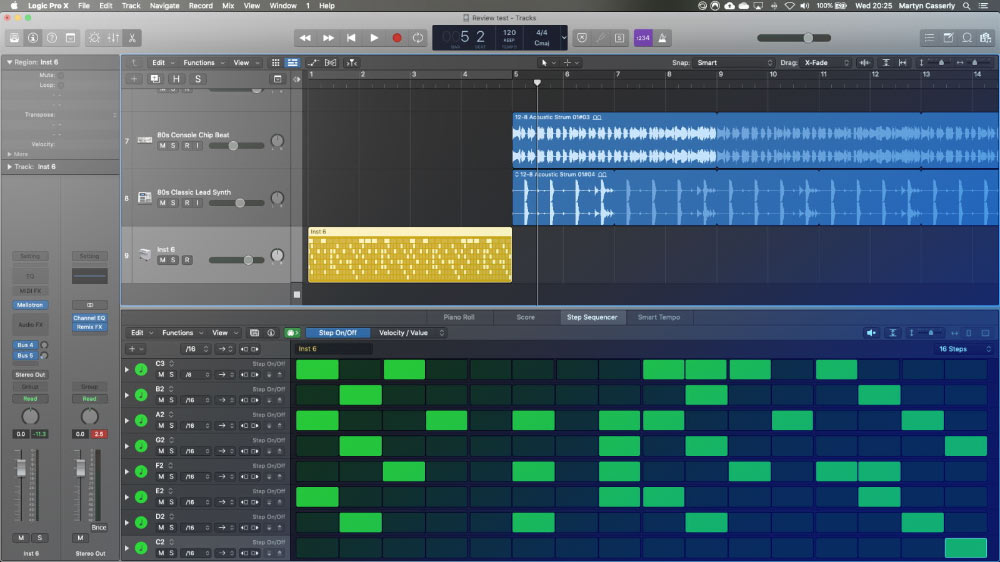Select 12-8 Acoustic Strum 01#03 audio region

point(755,140)
